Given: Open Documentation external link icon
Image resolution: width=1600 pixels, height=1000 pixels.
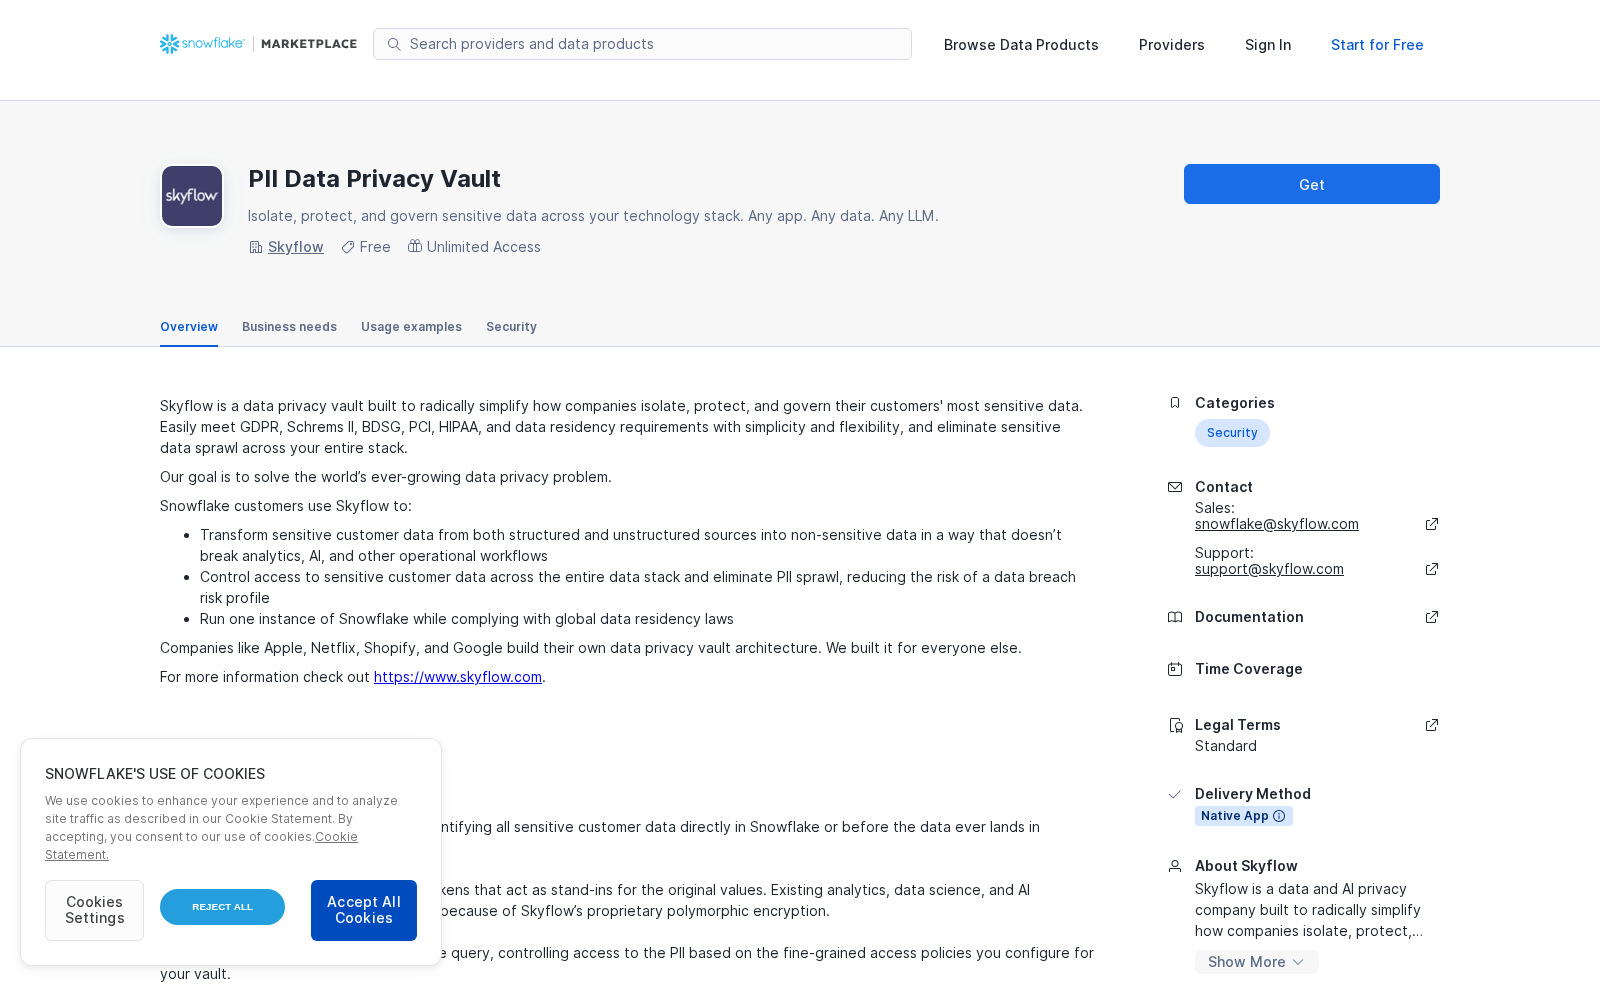Looking at the screenshot, I should click(x=1432, y=617).
